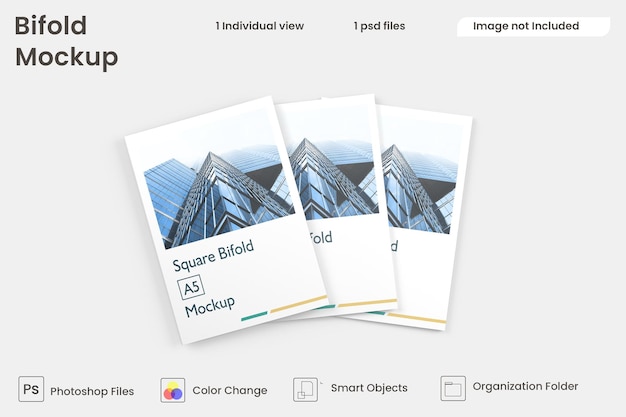Click the Ps Photoshop Files icon

click(31, 389)
